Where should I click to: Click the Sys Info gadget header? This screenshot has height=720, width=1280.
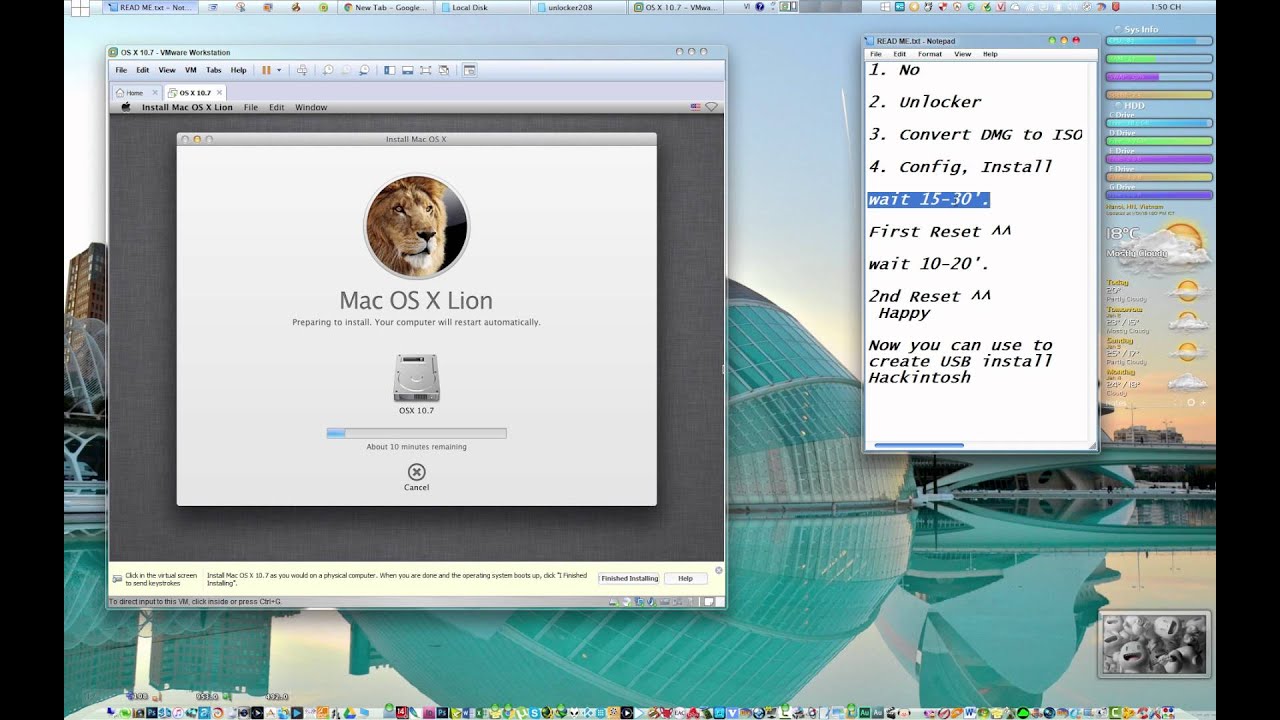click(1141, 29)
